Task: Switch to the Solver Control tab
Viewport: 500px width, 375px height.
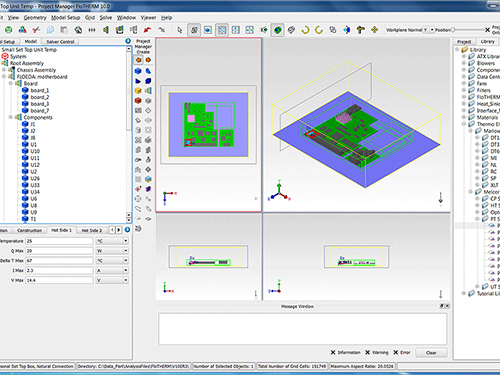Action: (x=60, y=42)
